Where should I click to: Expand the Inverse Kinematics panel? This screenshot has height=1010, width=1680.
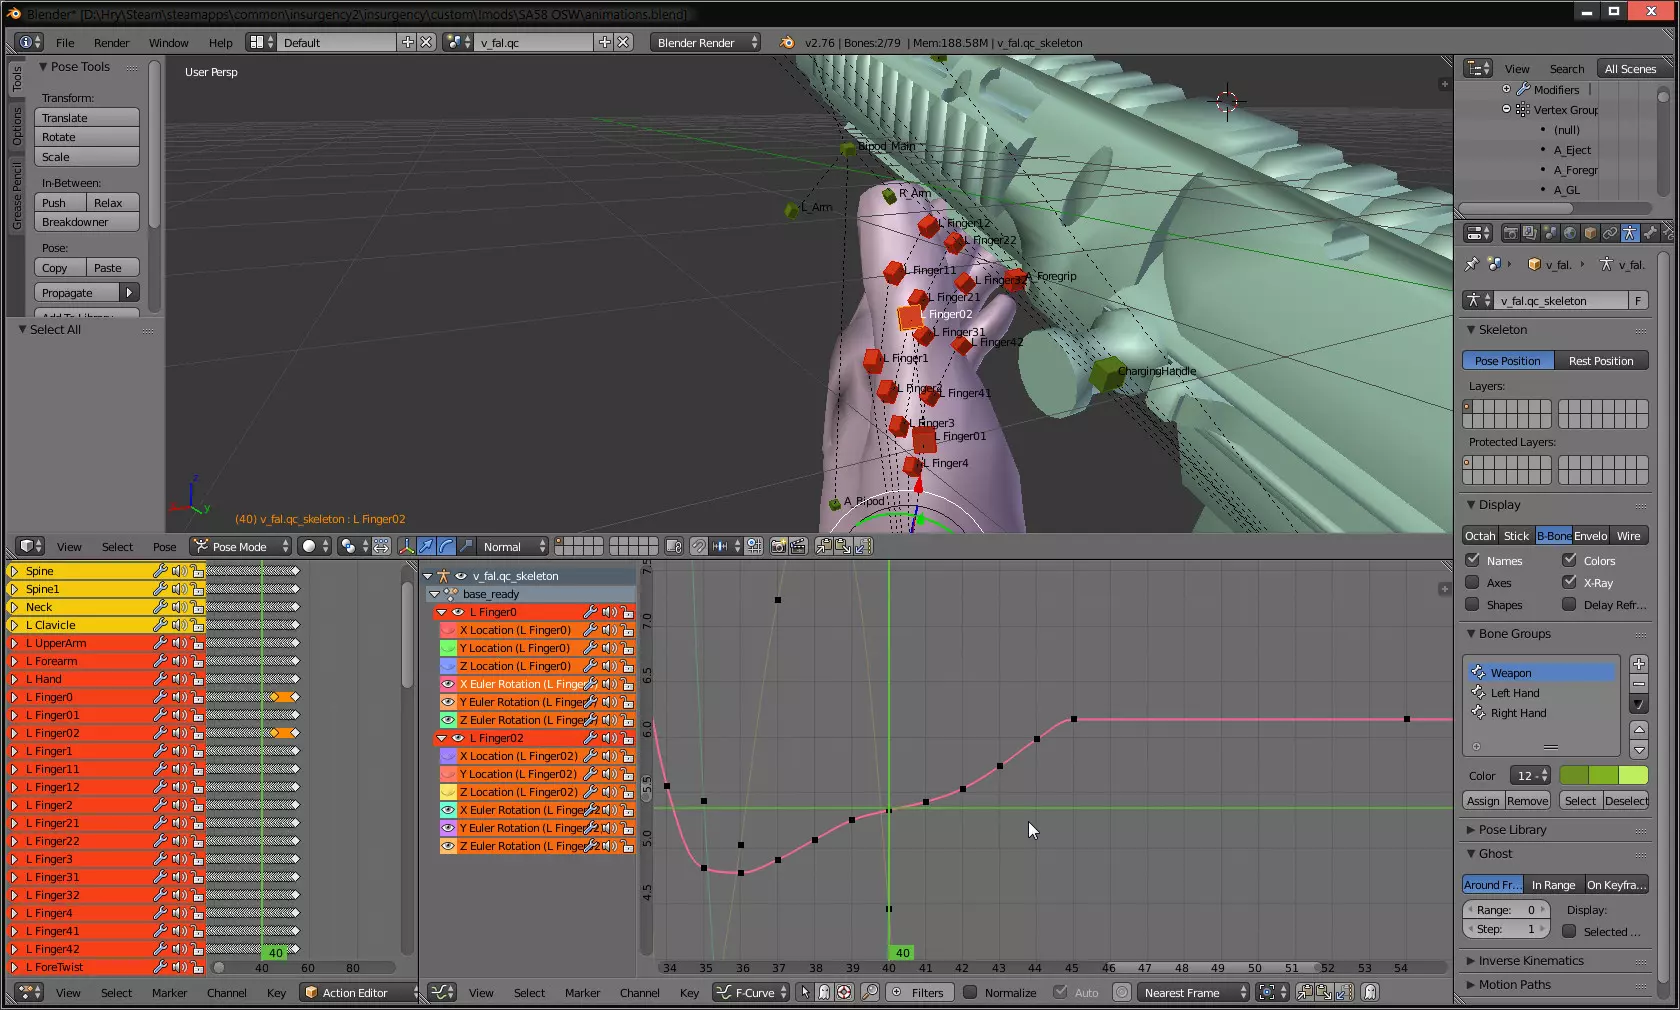(1530, 961)
